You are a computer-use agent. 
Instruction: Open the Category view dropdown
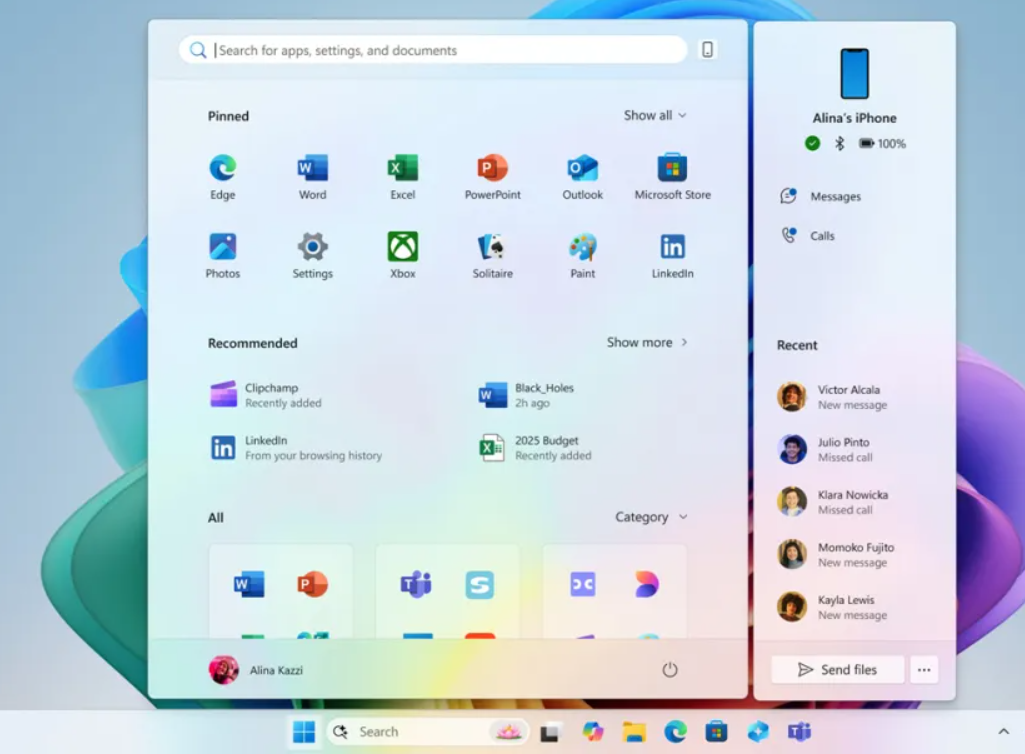[x=651, y=517]
